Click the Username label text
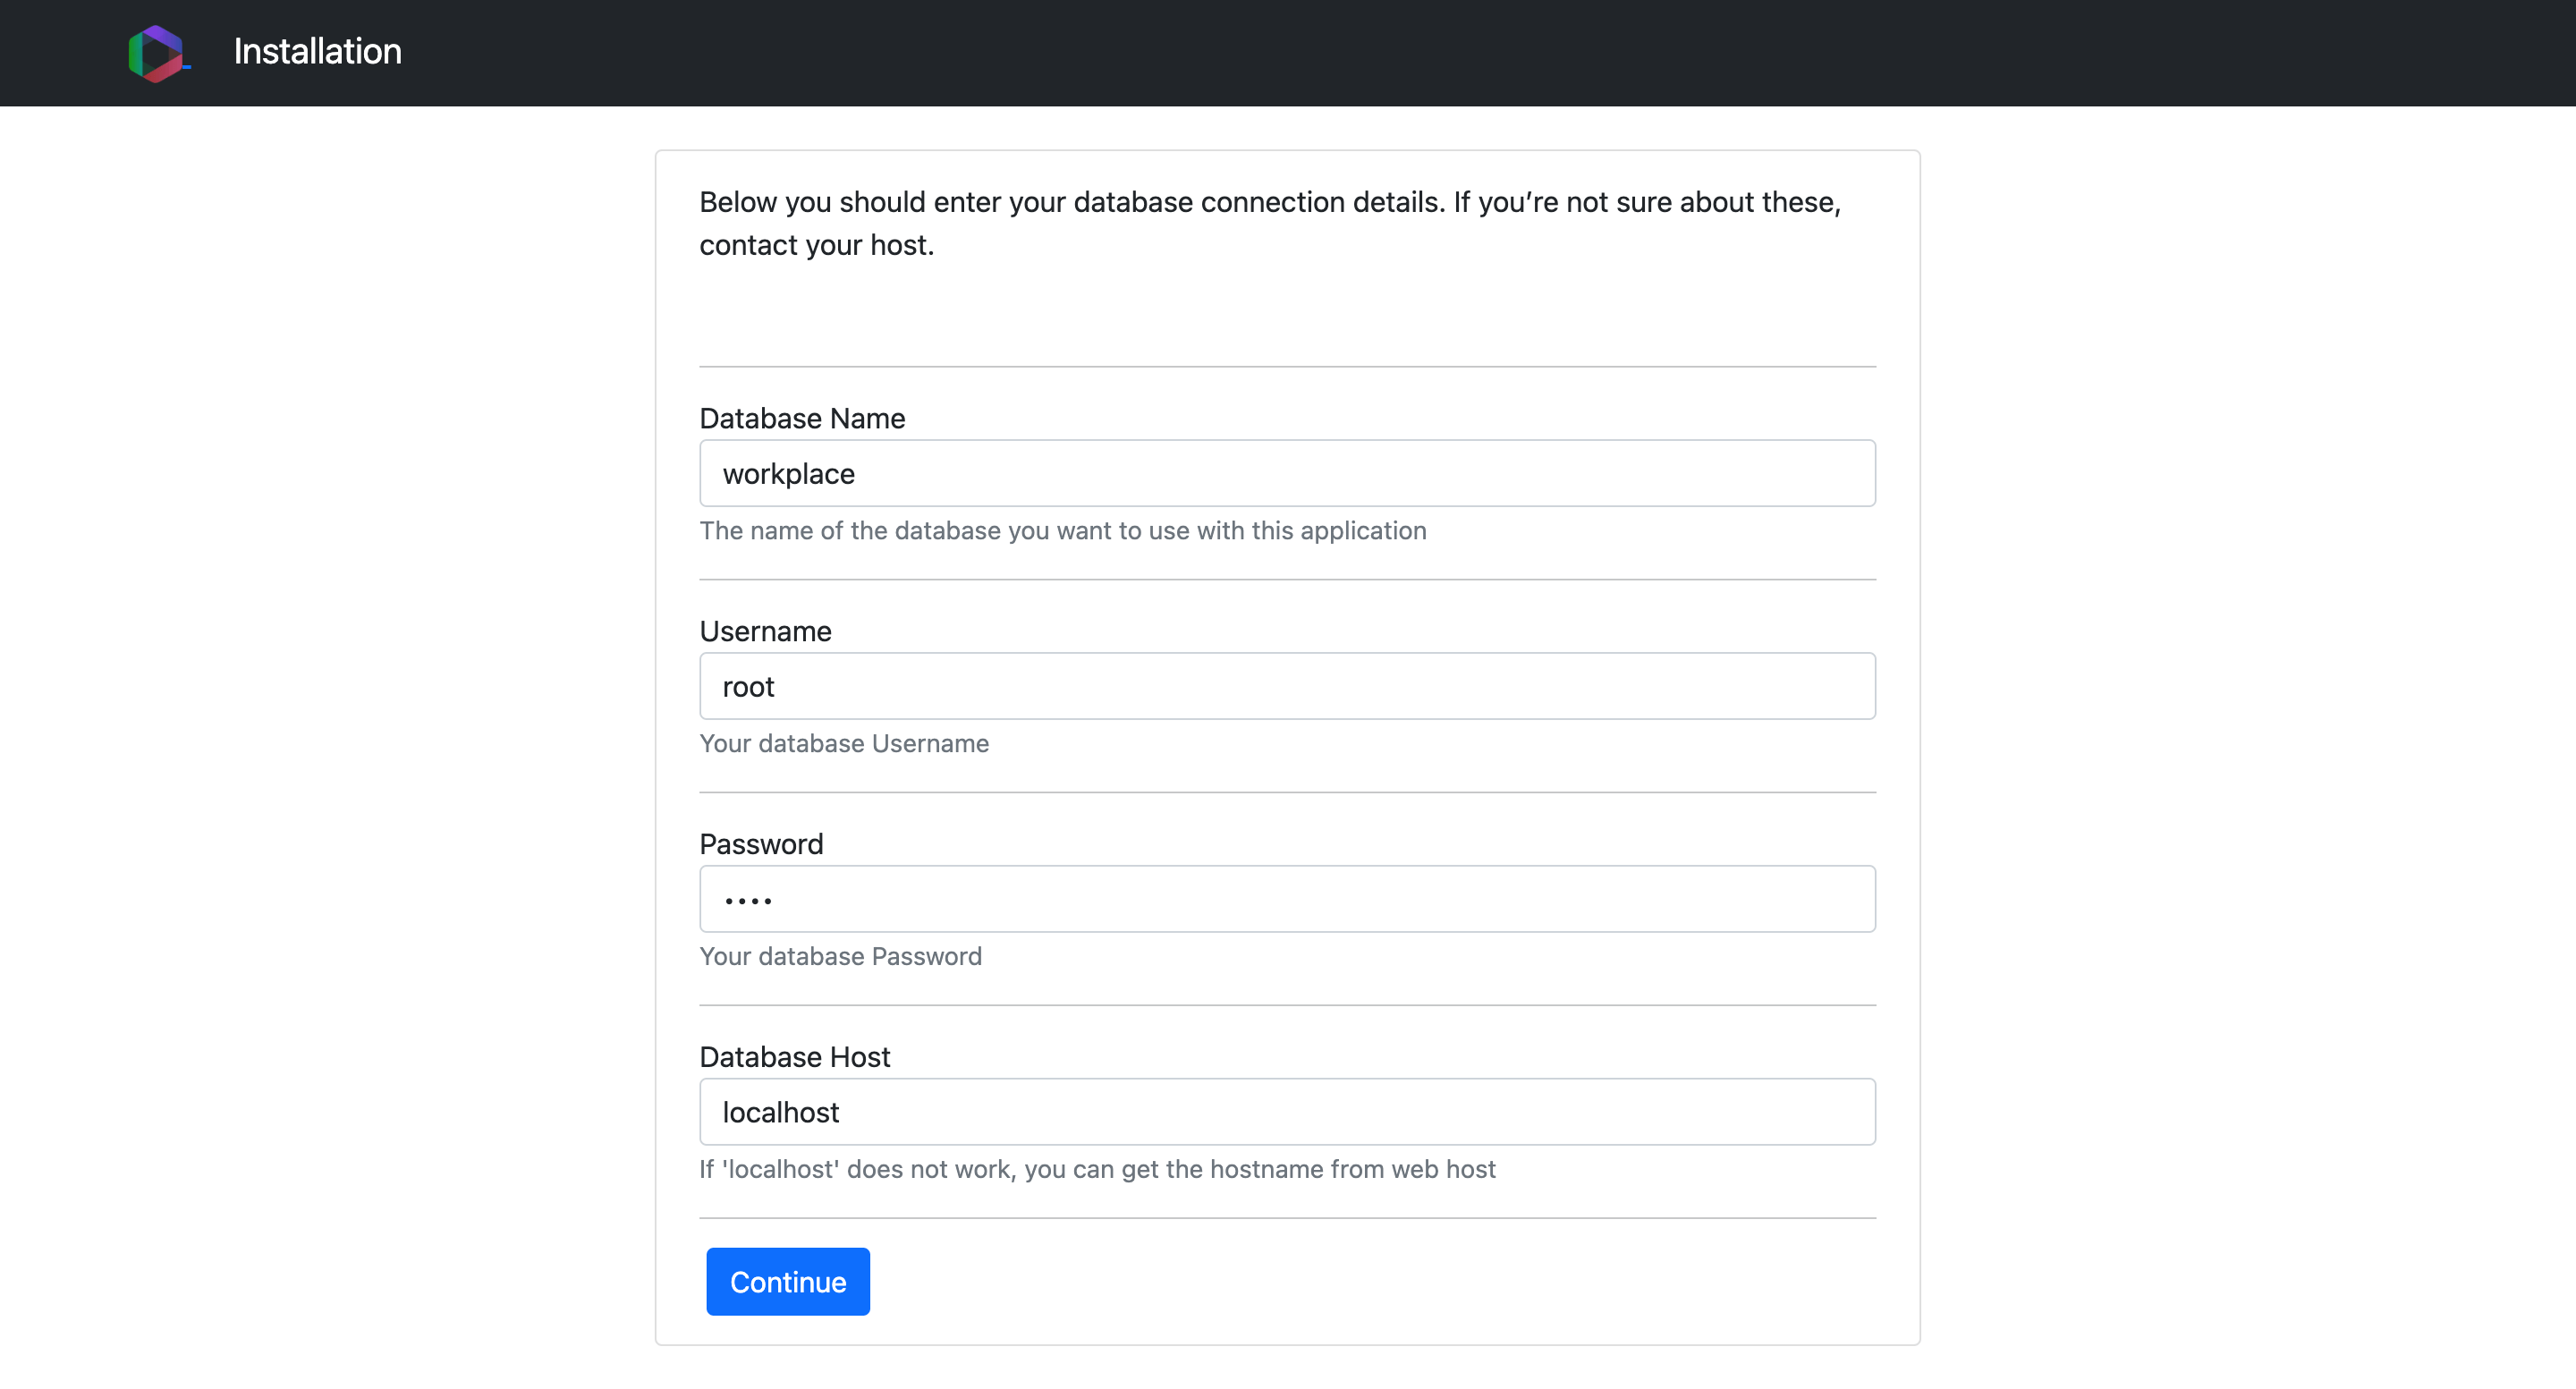 click(764, 631)
